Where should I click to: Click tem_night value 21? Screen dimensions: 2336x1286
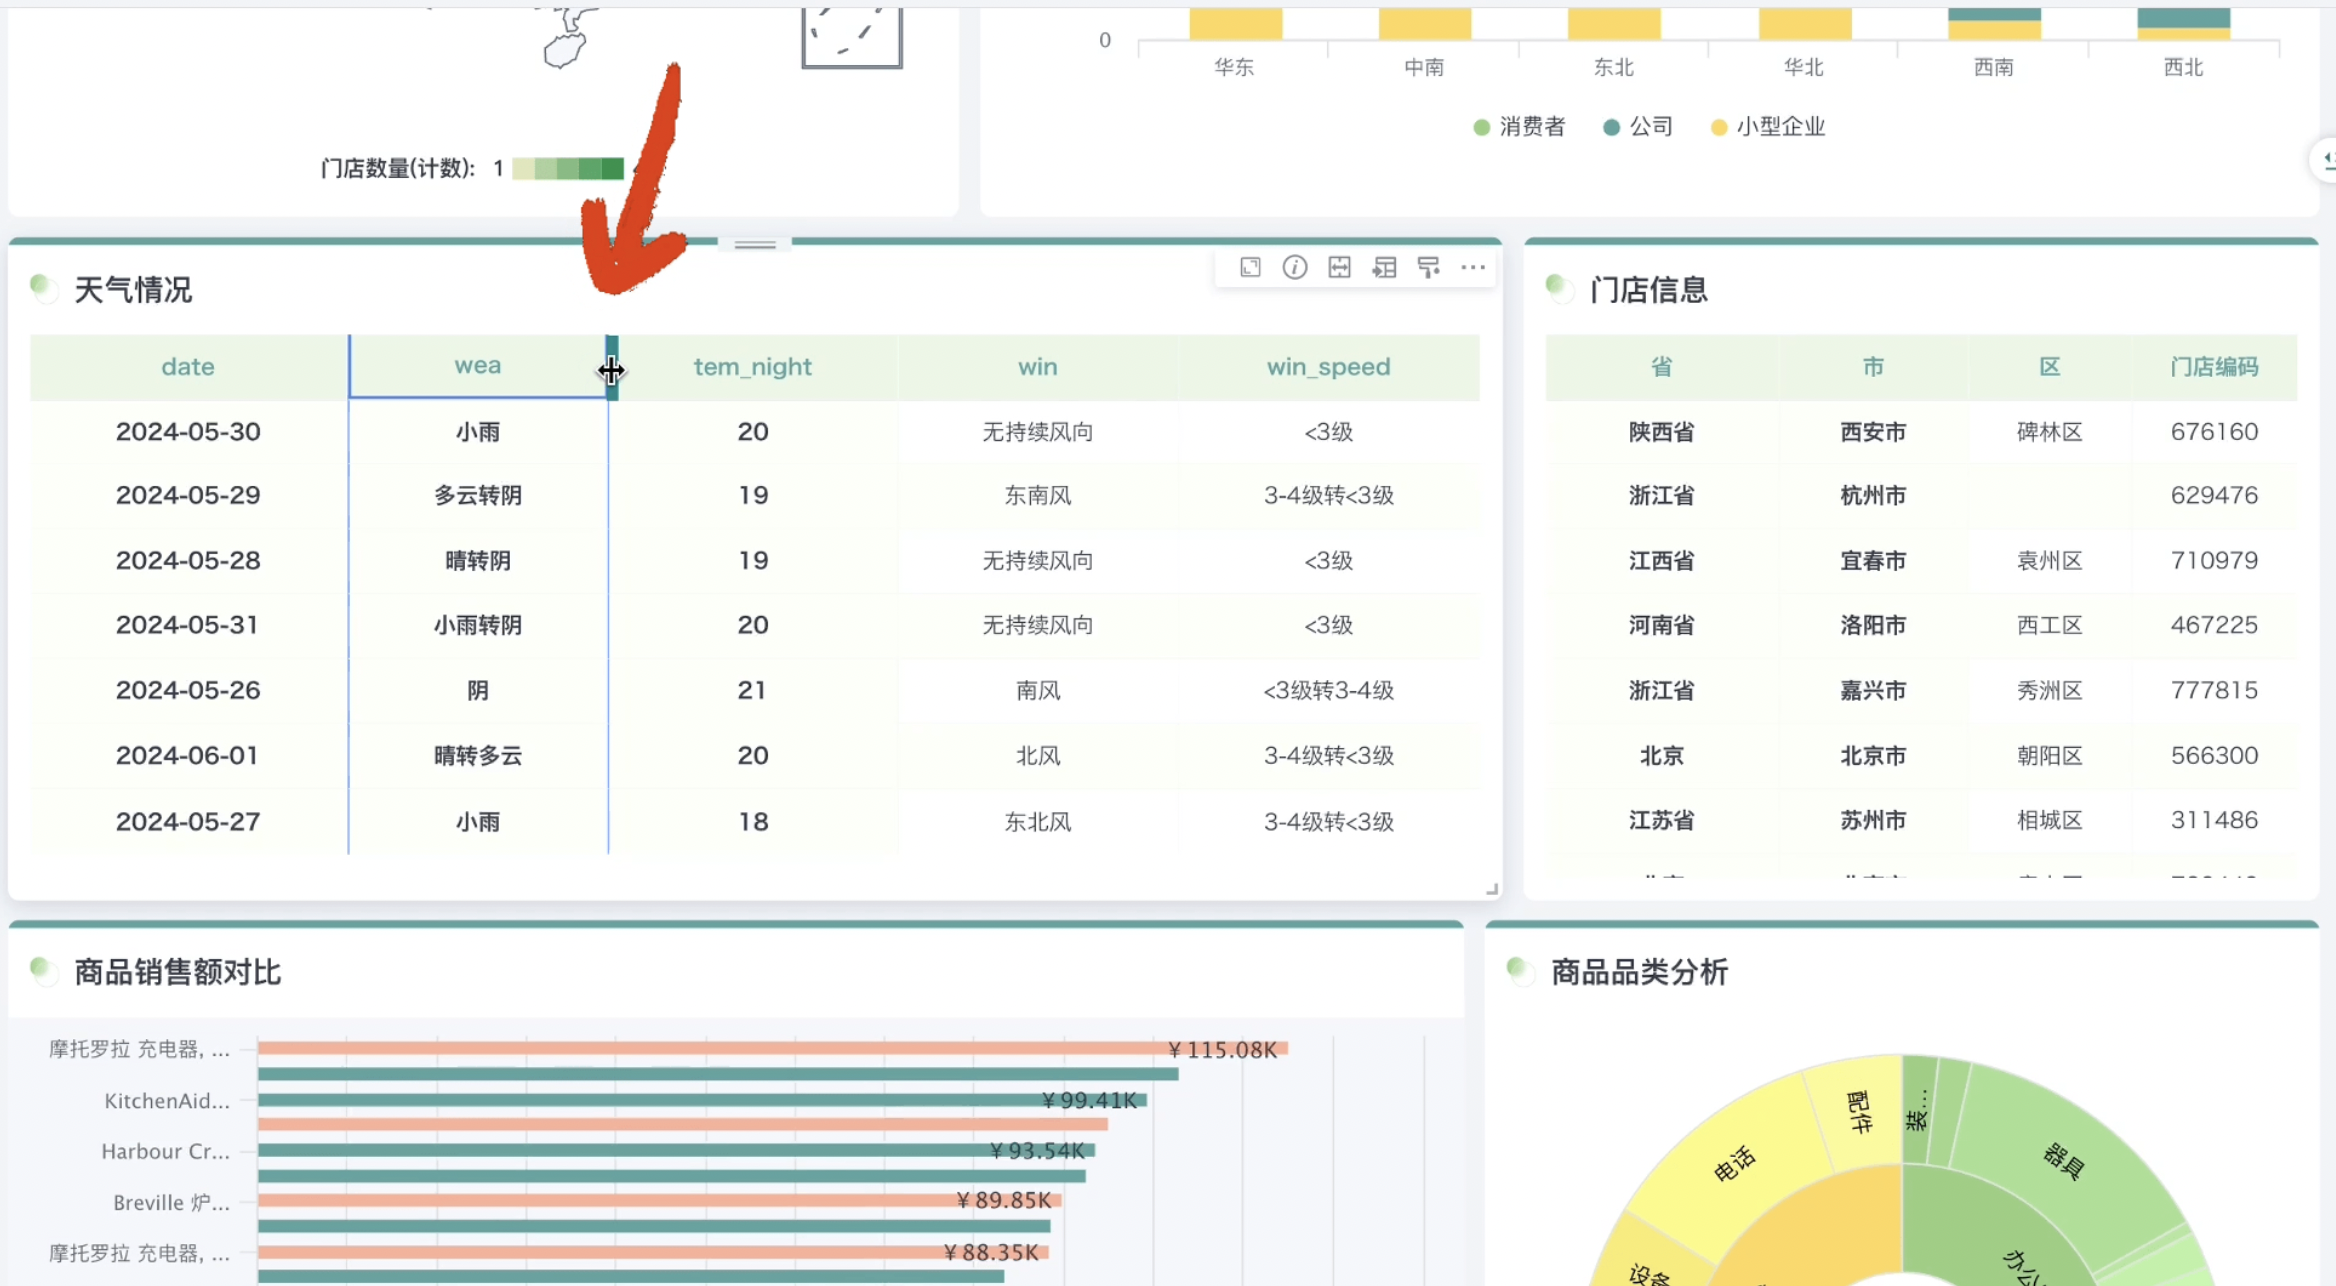point(752,691)
